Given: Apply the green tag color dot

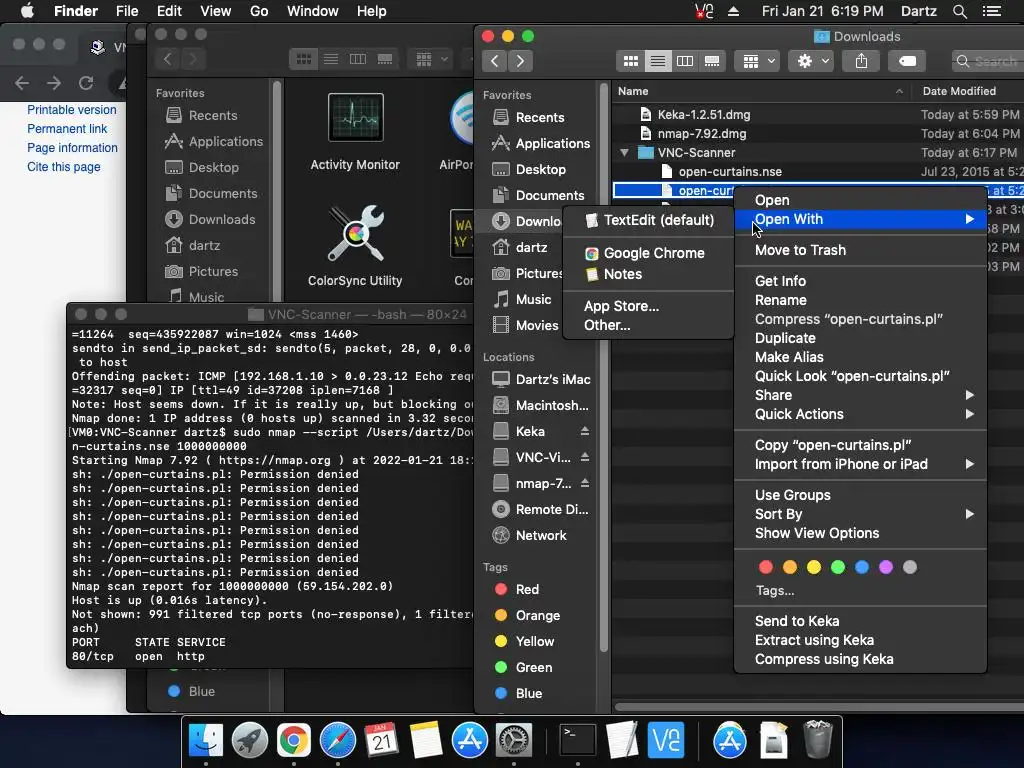Looking at the screenshot, I should (838, 567).
